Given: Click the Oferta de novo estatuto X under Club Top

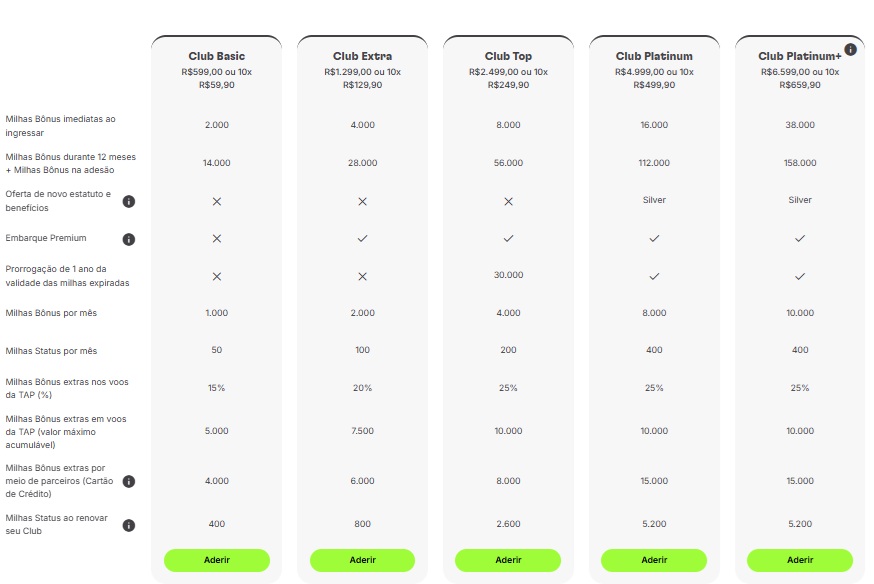Looking at the screenshot, I should [x=508, y=201].
